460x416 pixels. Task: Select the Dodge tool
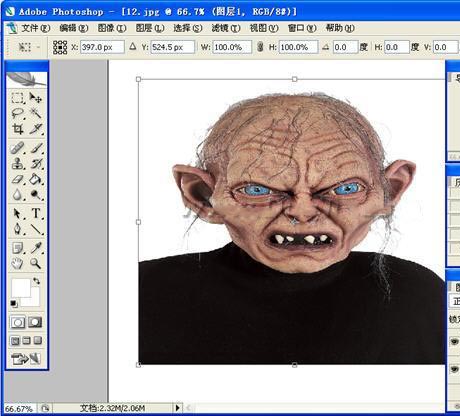coord(35,194)
